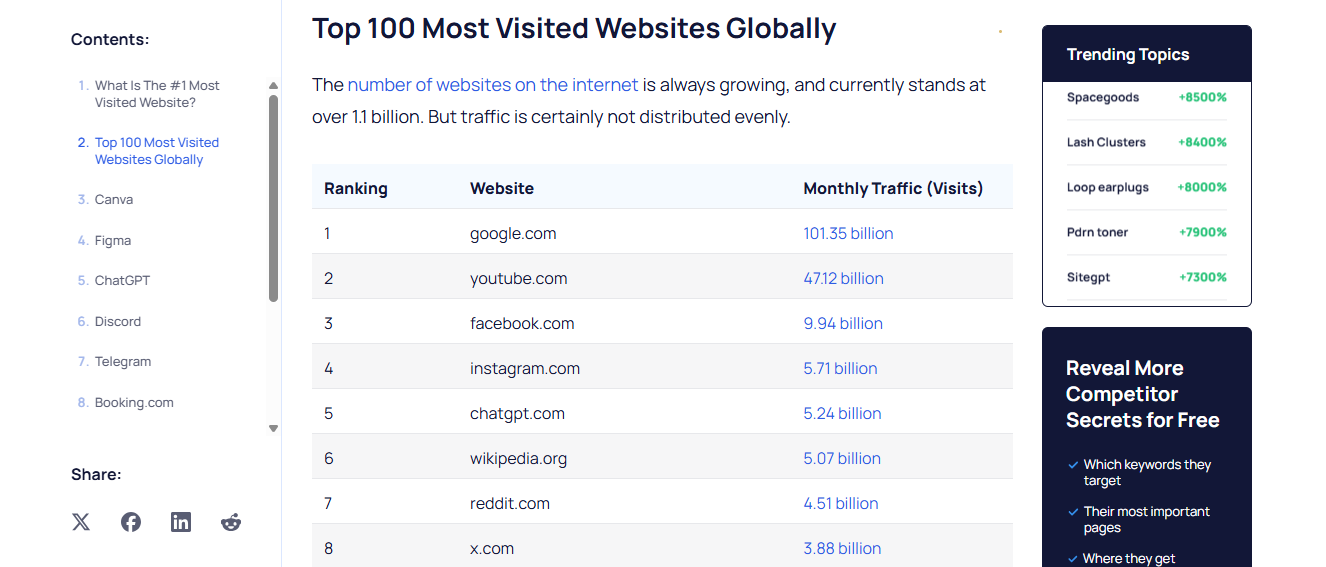Select Loop earplugs trending topic
The width and height of the screenshot is (1326, 567).
pos(1108,188)
